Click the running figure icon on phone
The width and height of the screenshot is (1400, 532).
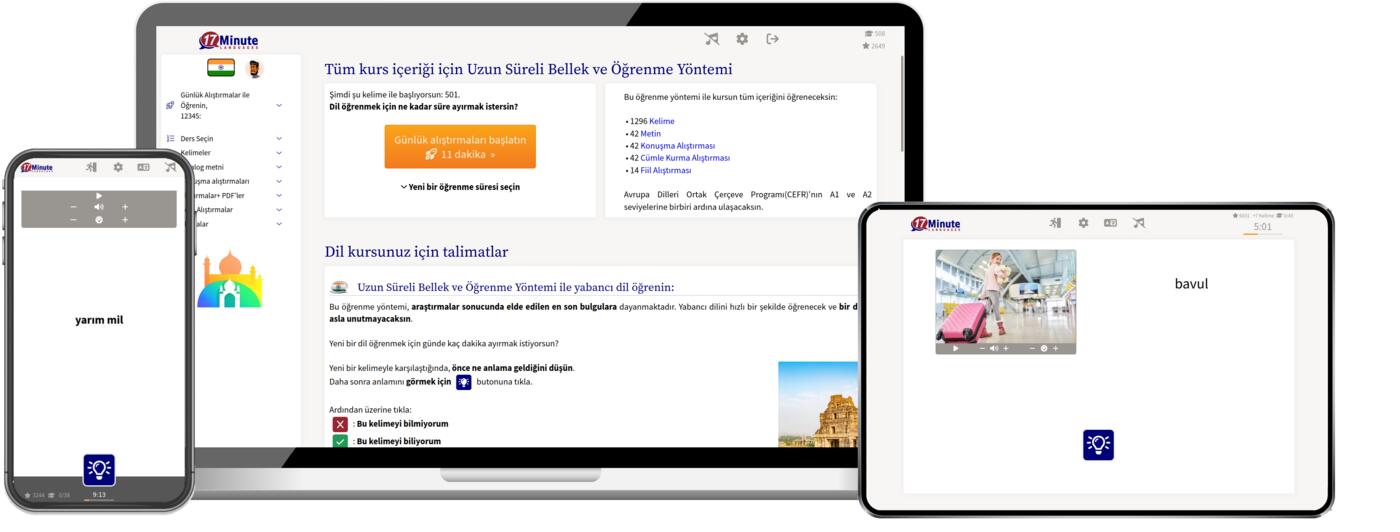point(91,167)
